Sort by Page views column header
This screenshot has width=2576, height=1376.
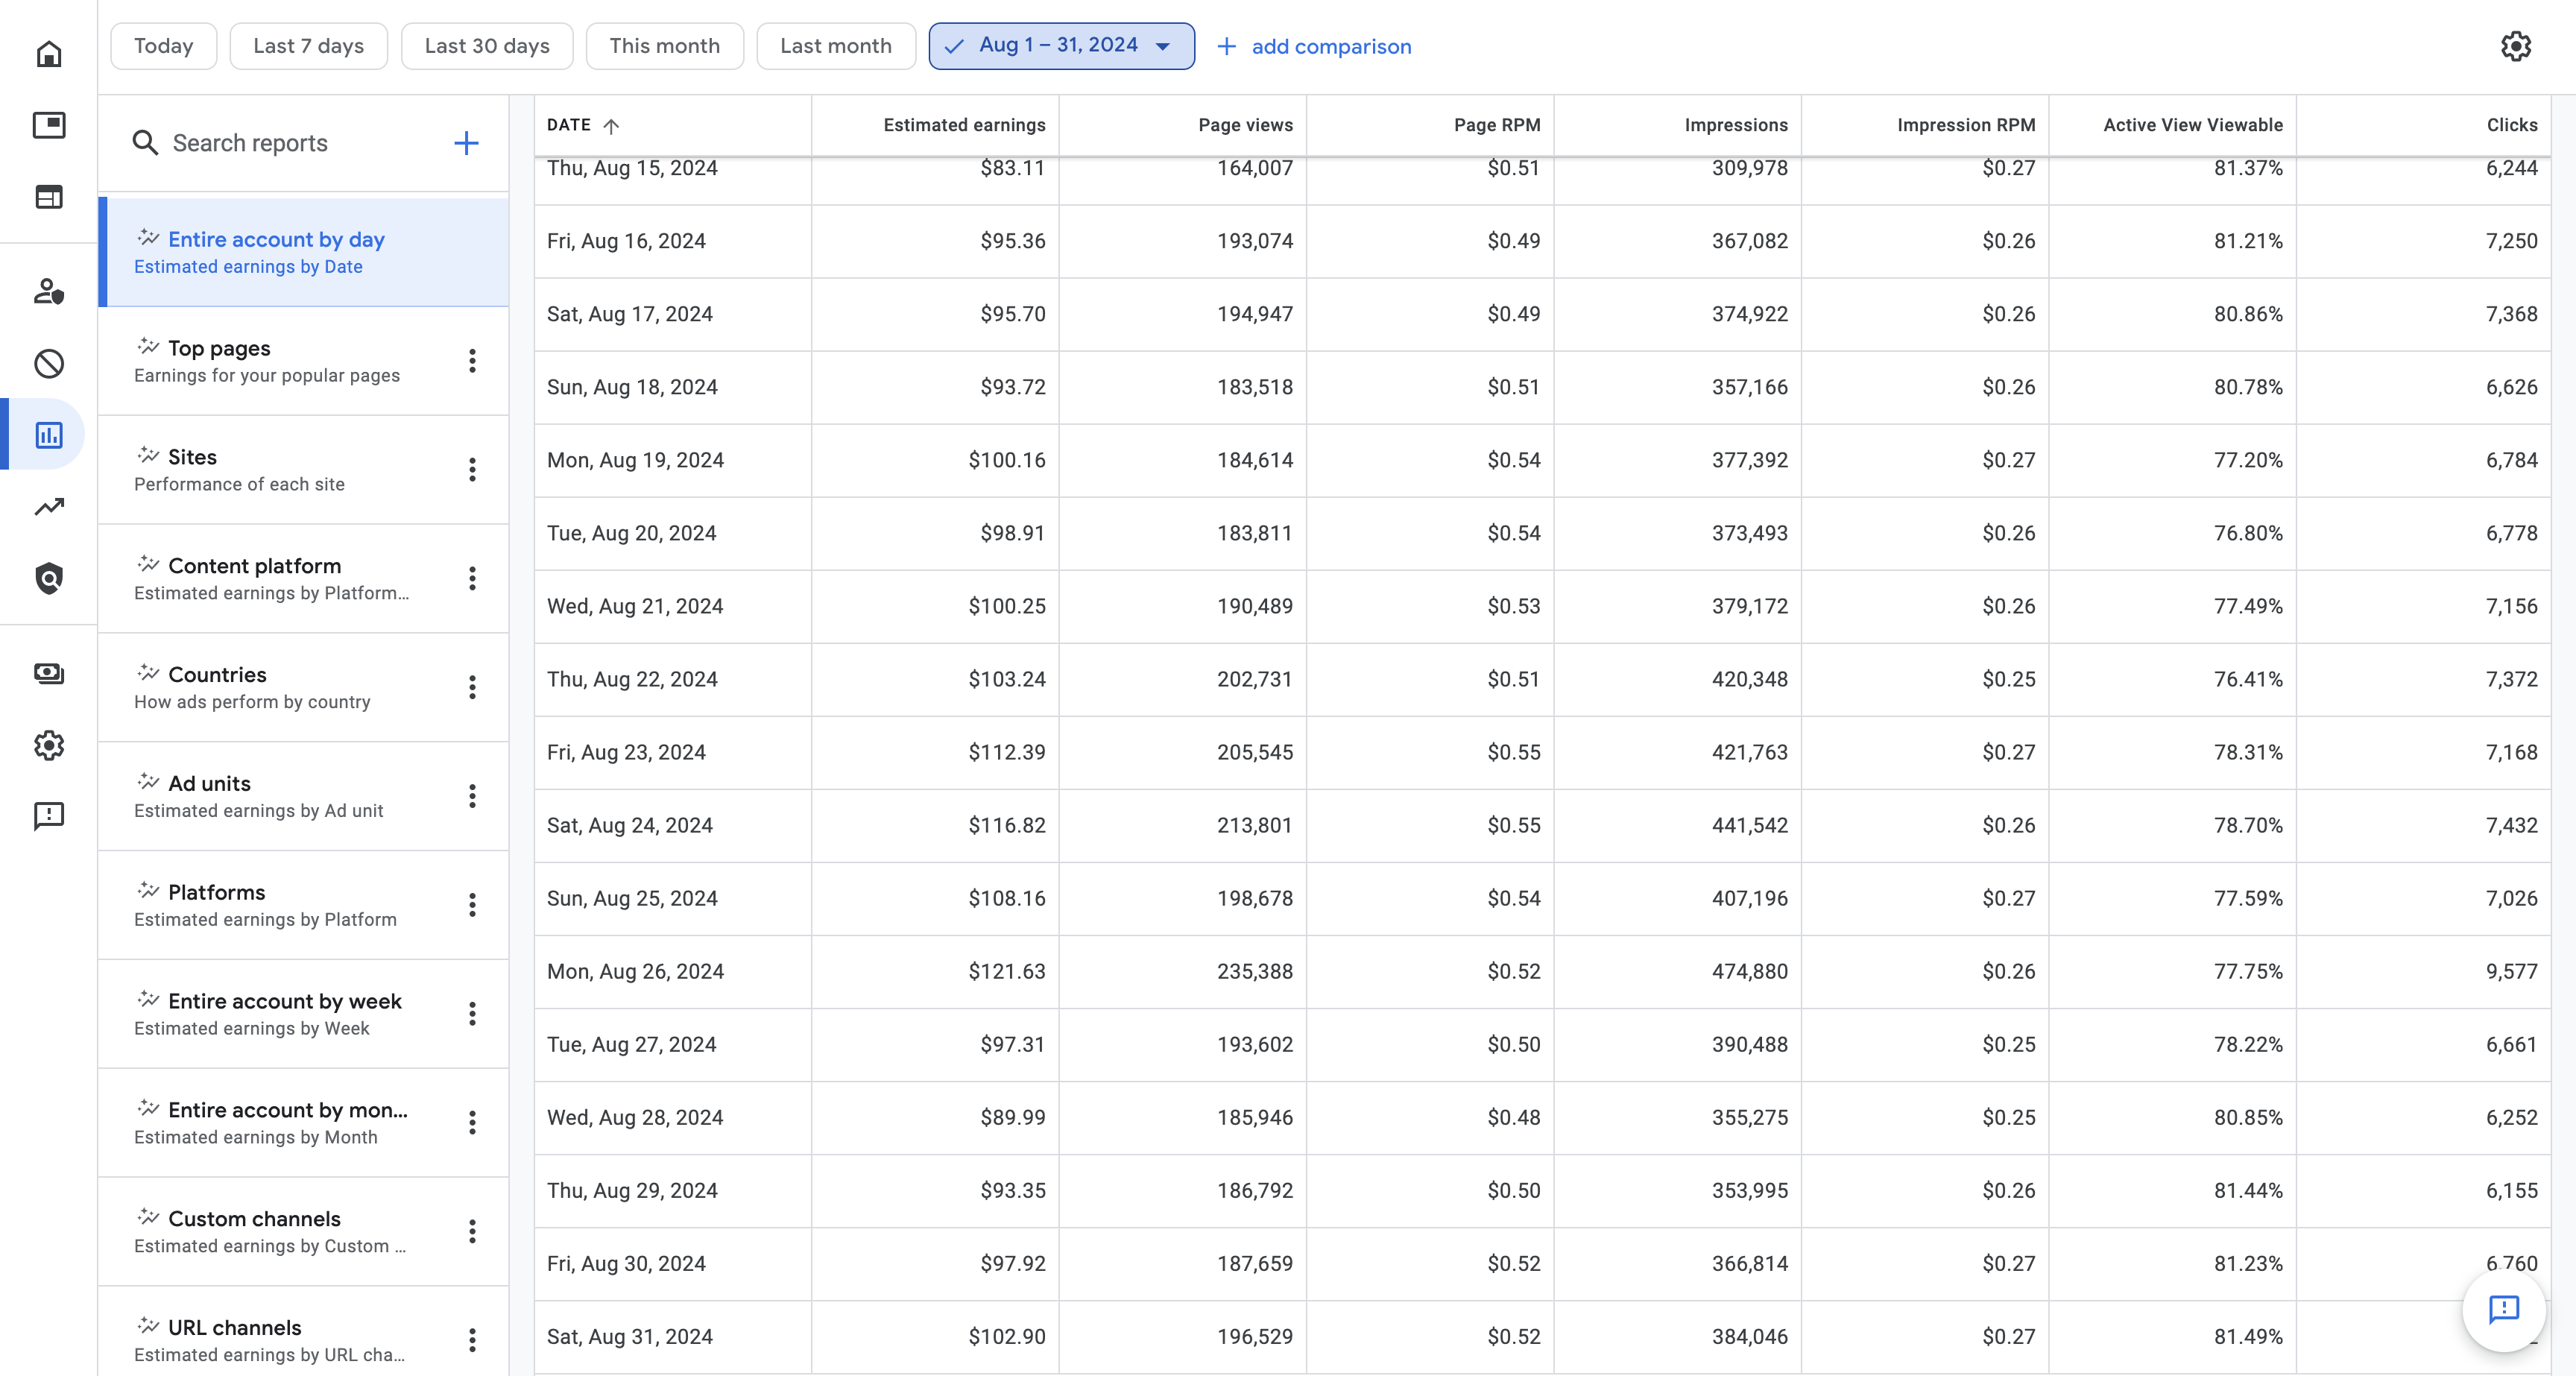click(x=1245, y=125)
